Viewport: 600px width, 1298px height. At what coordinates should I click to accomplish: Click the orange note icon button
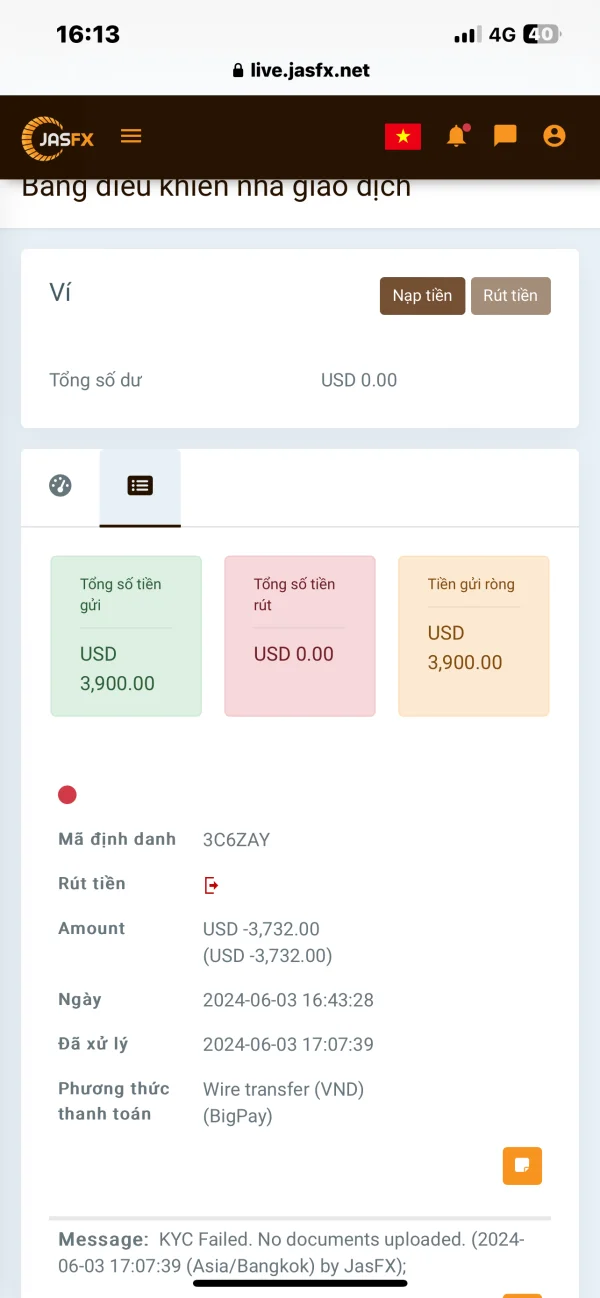click(x=521, y=1165)
